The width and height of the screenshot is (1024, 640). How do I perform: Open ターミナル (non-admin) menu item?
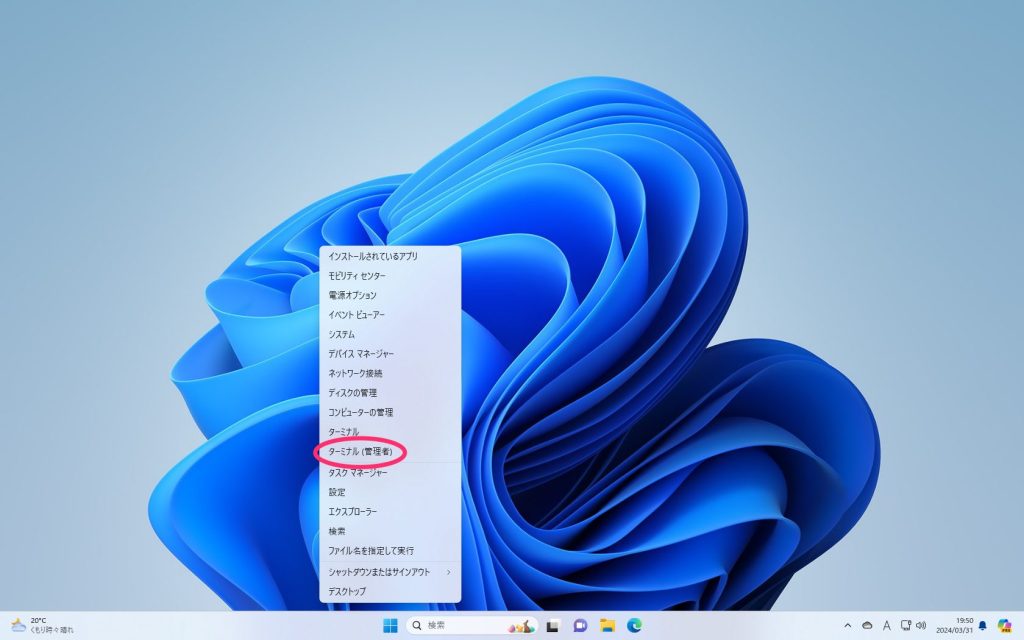pyautogui.click(x=390, y=432)
